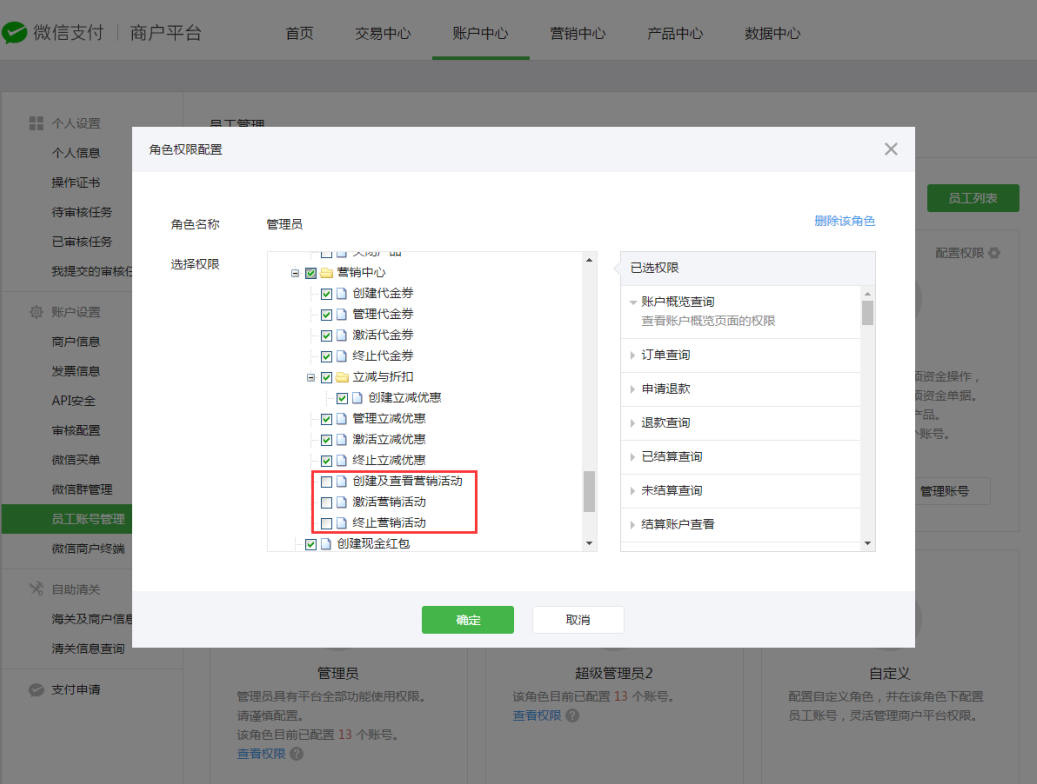
Task: Open the 数据中心 tab
Action: click(x=772, y=33)
